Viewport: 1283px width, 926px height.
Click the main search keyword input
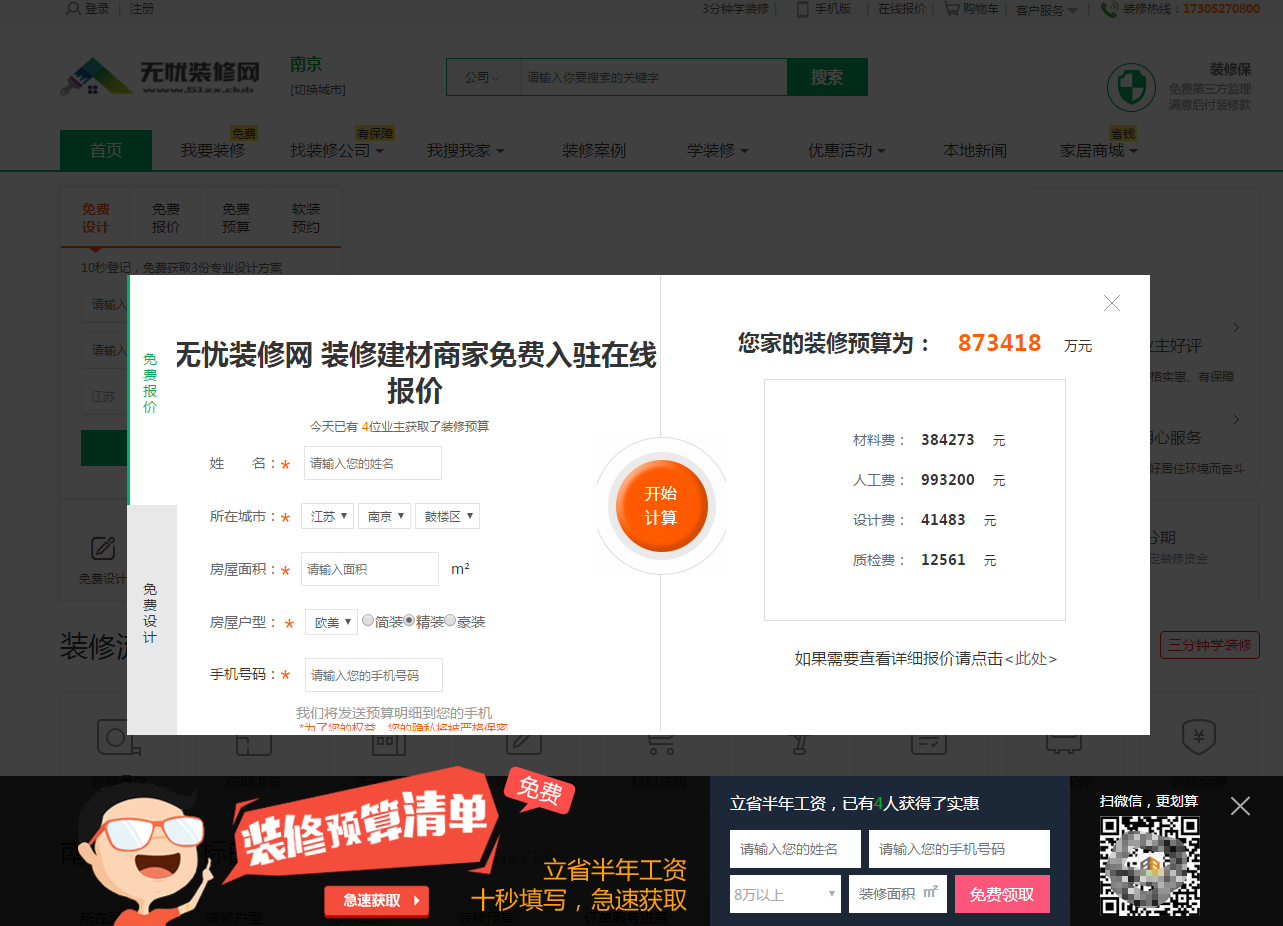coord(654,77)
